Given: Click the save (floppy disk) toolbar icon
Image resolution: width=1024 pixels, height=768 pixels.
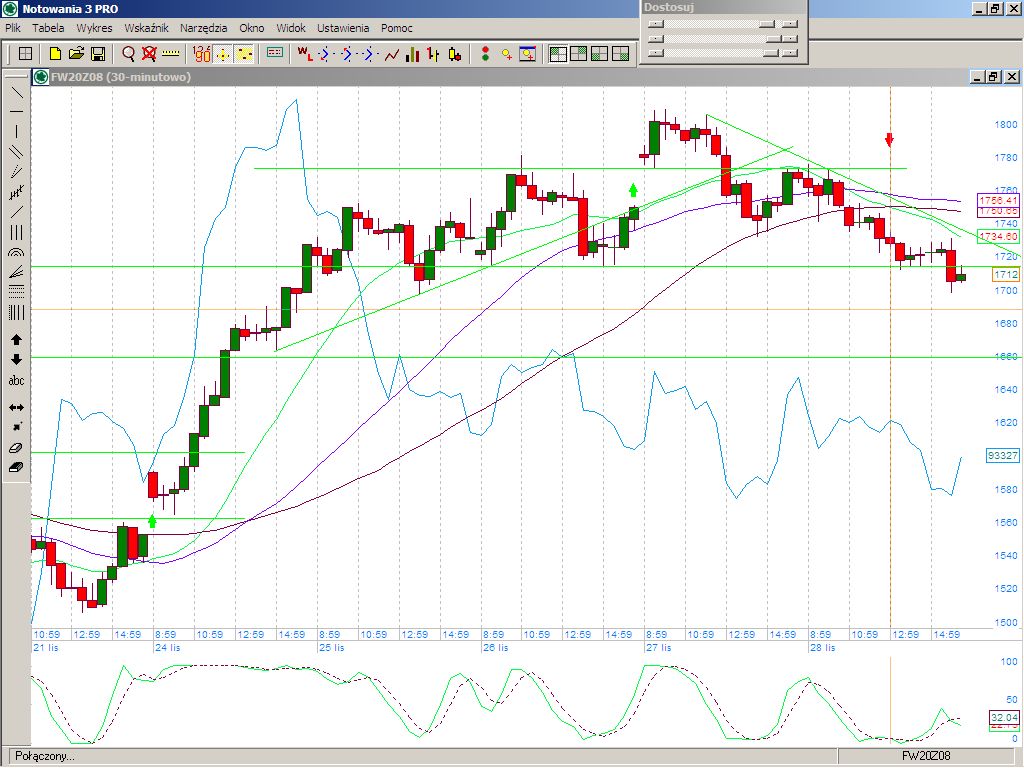Looking at the screenshot, I should pyautogui.click(x=98, y=54).
